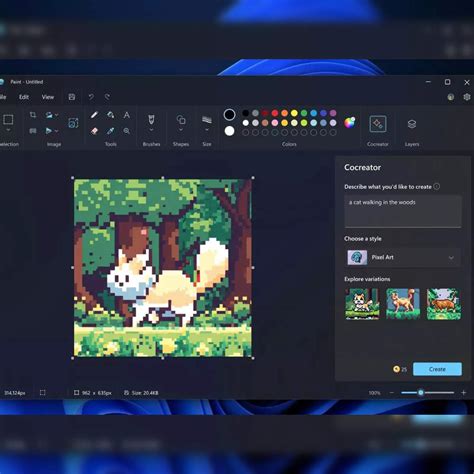Click the Redo arrow

pyautogui.click(x=107, y=97)
